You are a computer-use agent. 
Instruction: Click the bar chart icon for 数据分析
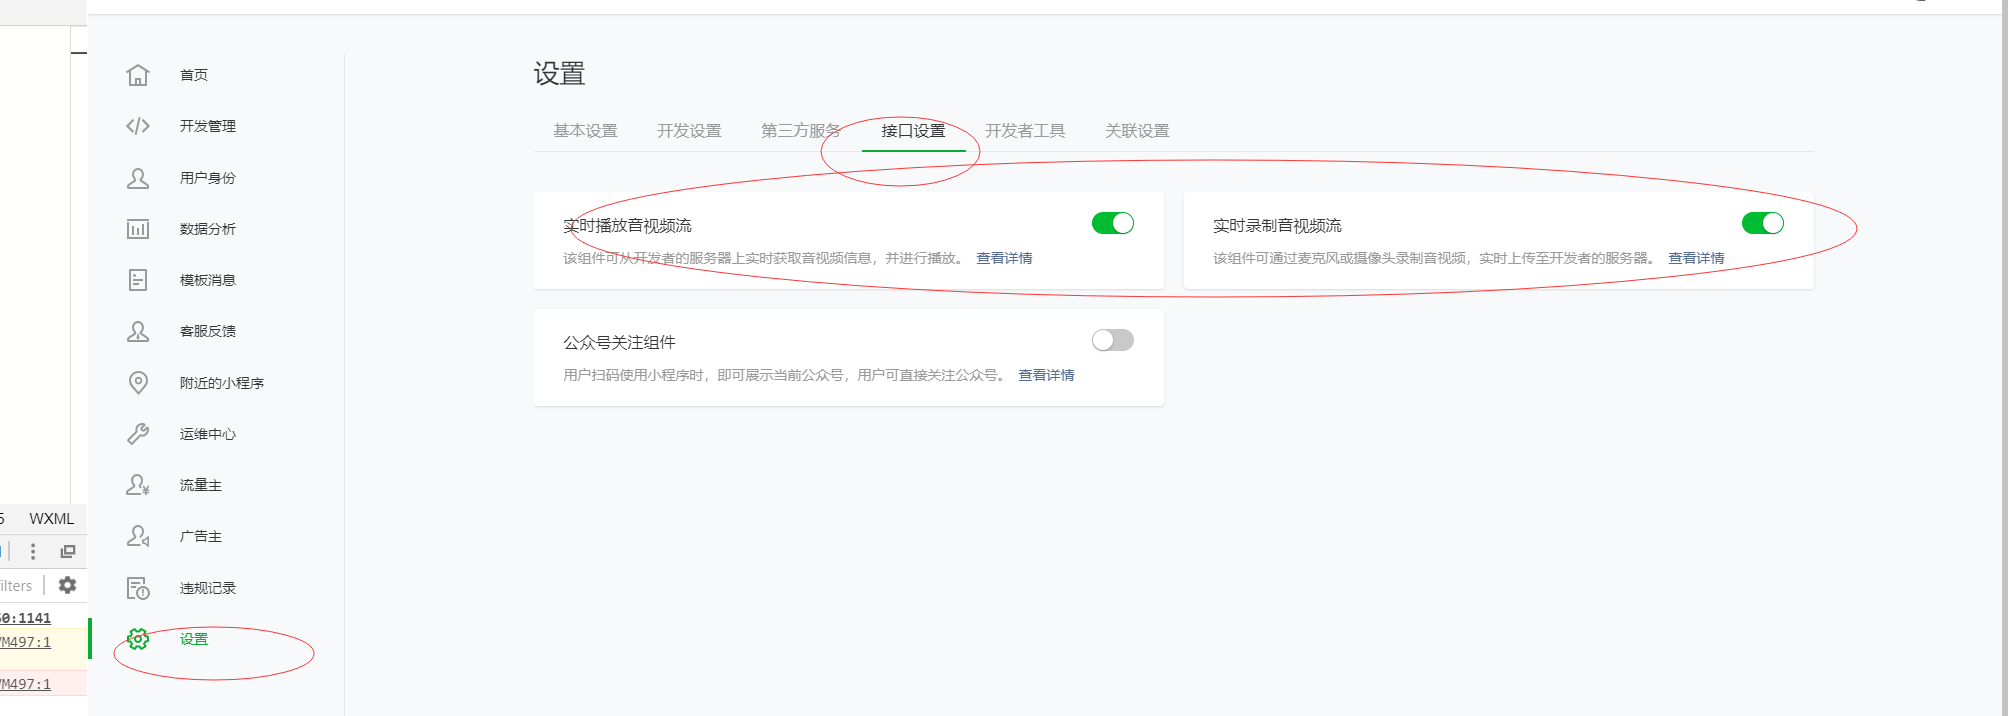point(138,229)
